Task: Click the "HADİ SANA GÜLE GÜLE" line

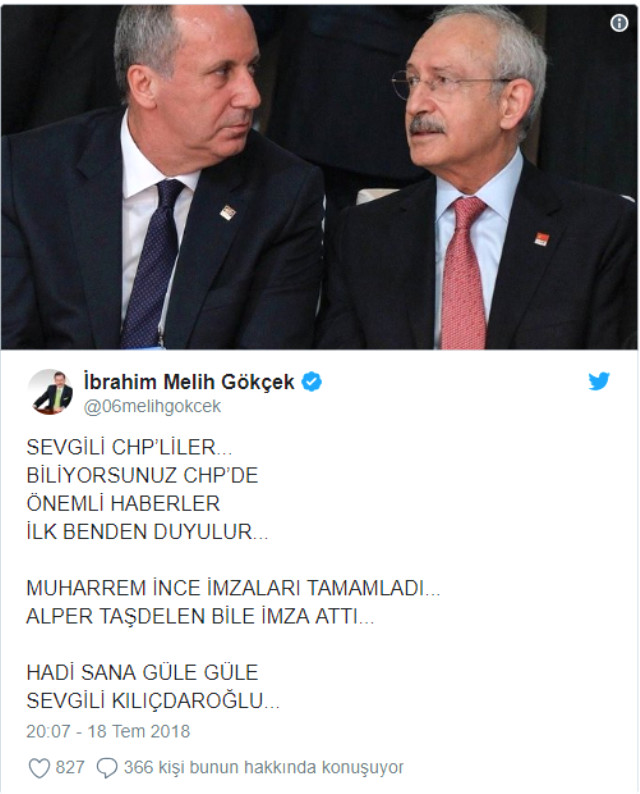Action: point(142,673)
